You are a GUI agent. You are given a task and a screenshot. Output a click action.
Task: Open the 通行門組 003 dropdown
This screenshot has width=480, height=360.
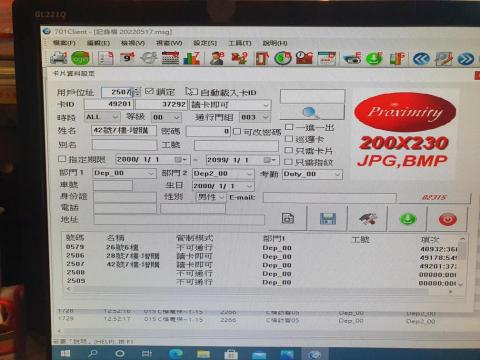click(255, 117)
